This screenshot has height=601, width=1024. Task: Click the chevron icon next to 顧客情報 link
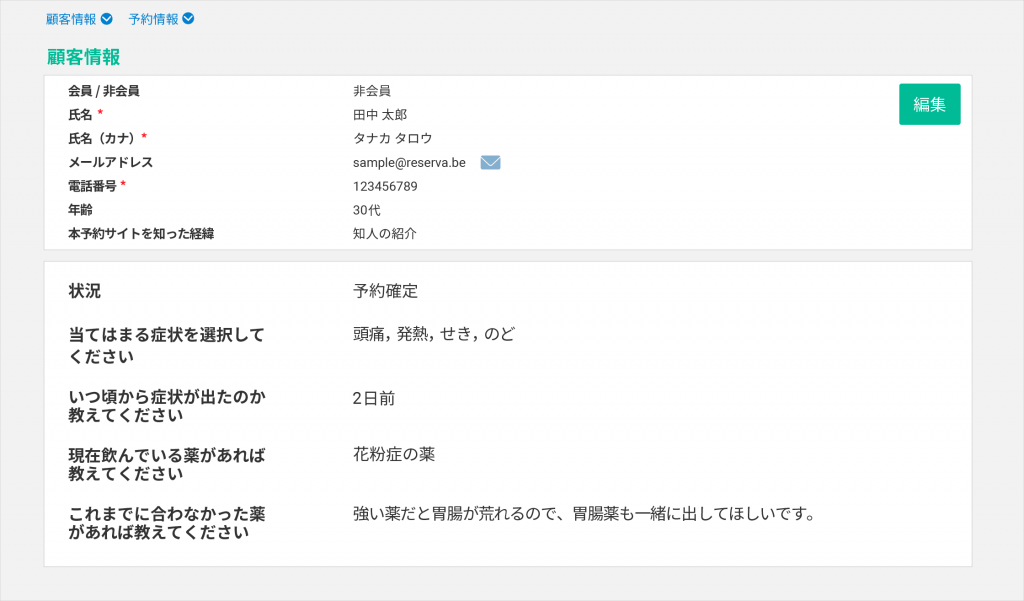[x=107, y=19]
